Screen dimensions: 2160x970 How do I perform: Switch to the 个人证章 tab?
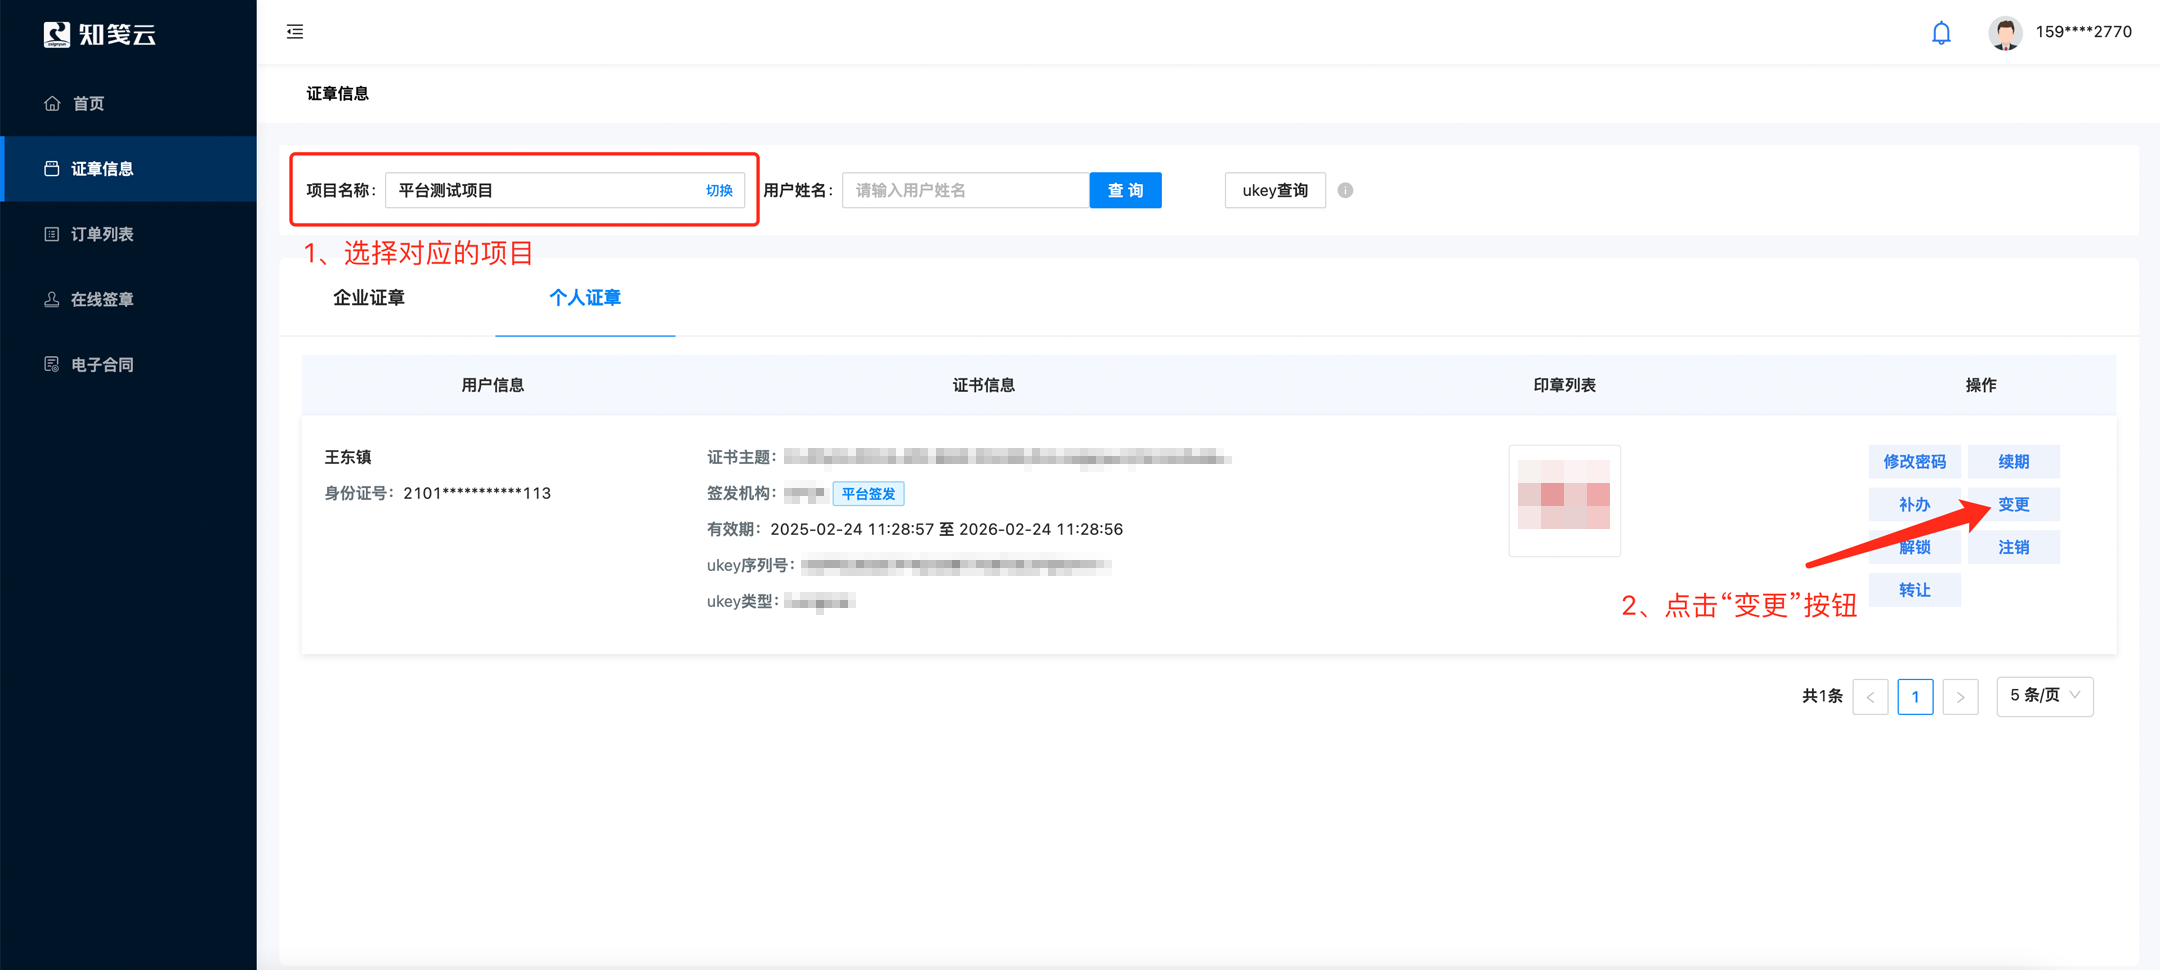pyautogui.click(x=585, y=297)
